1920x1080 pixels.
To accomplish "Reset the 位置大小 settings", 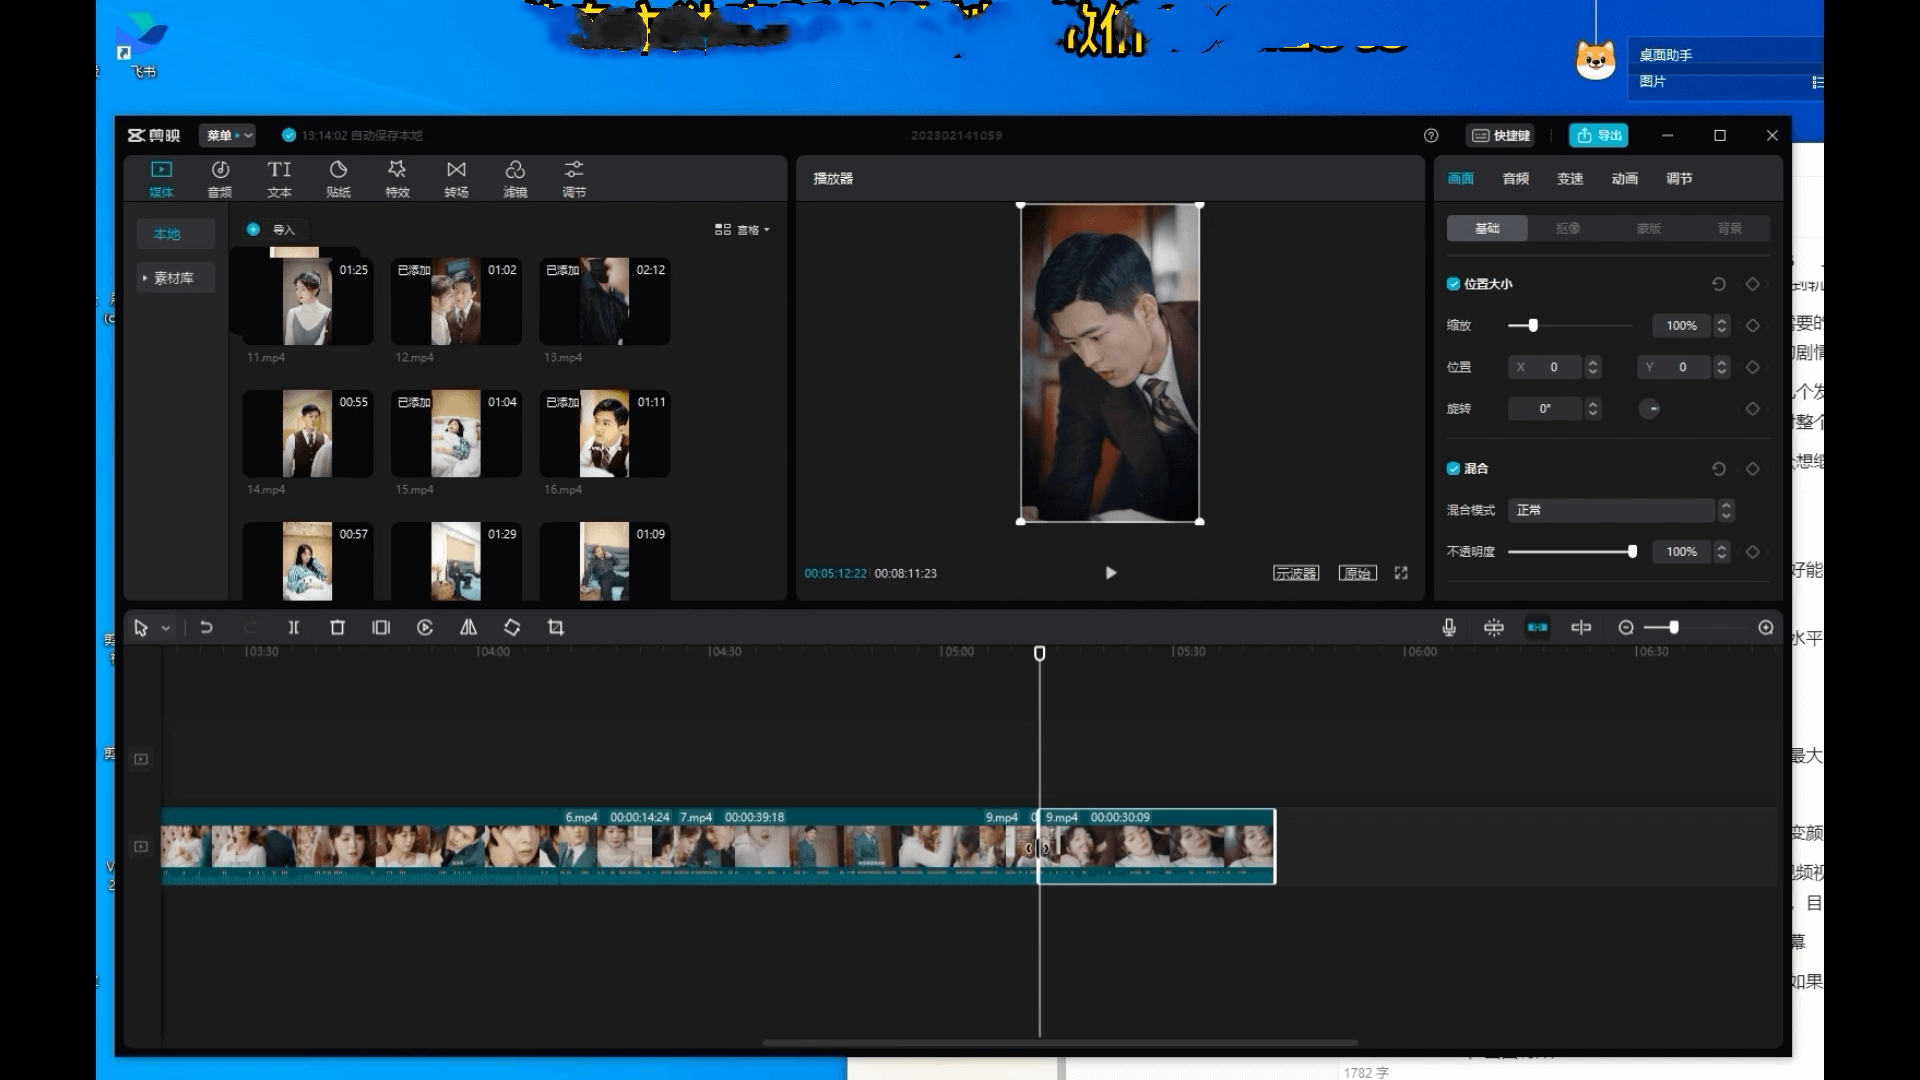I will (1719, 284).
